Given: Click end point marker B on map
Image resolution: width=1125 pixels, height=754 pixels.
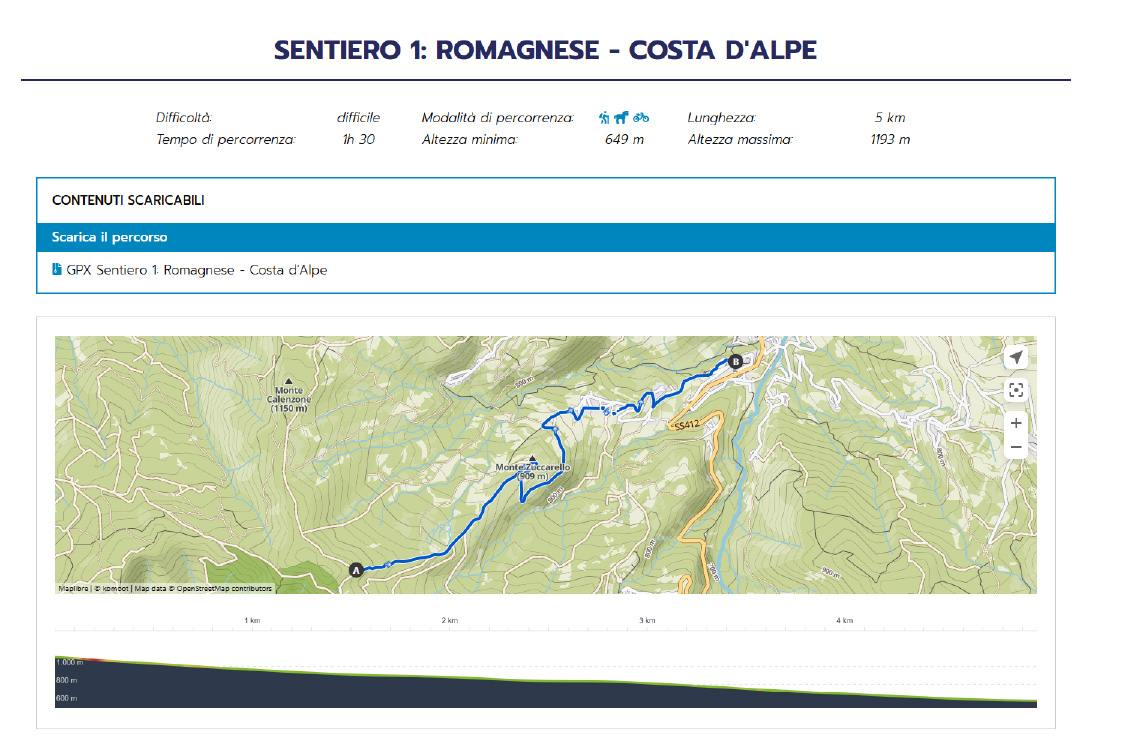Looking at the screenshot, I should 736,362.
